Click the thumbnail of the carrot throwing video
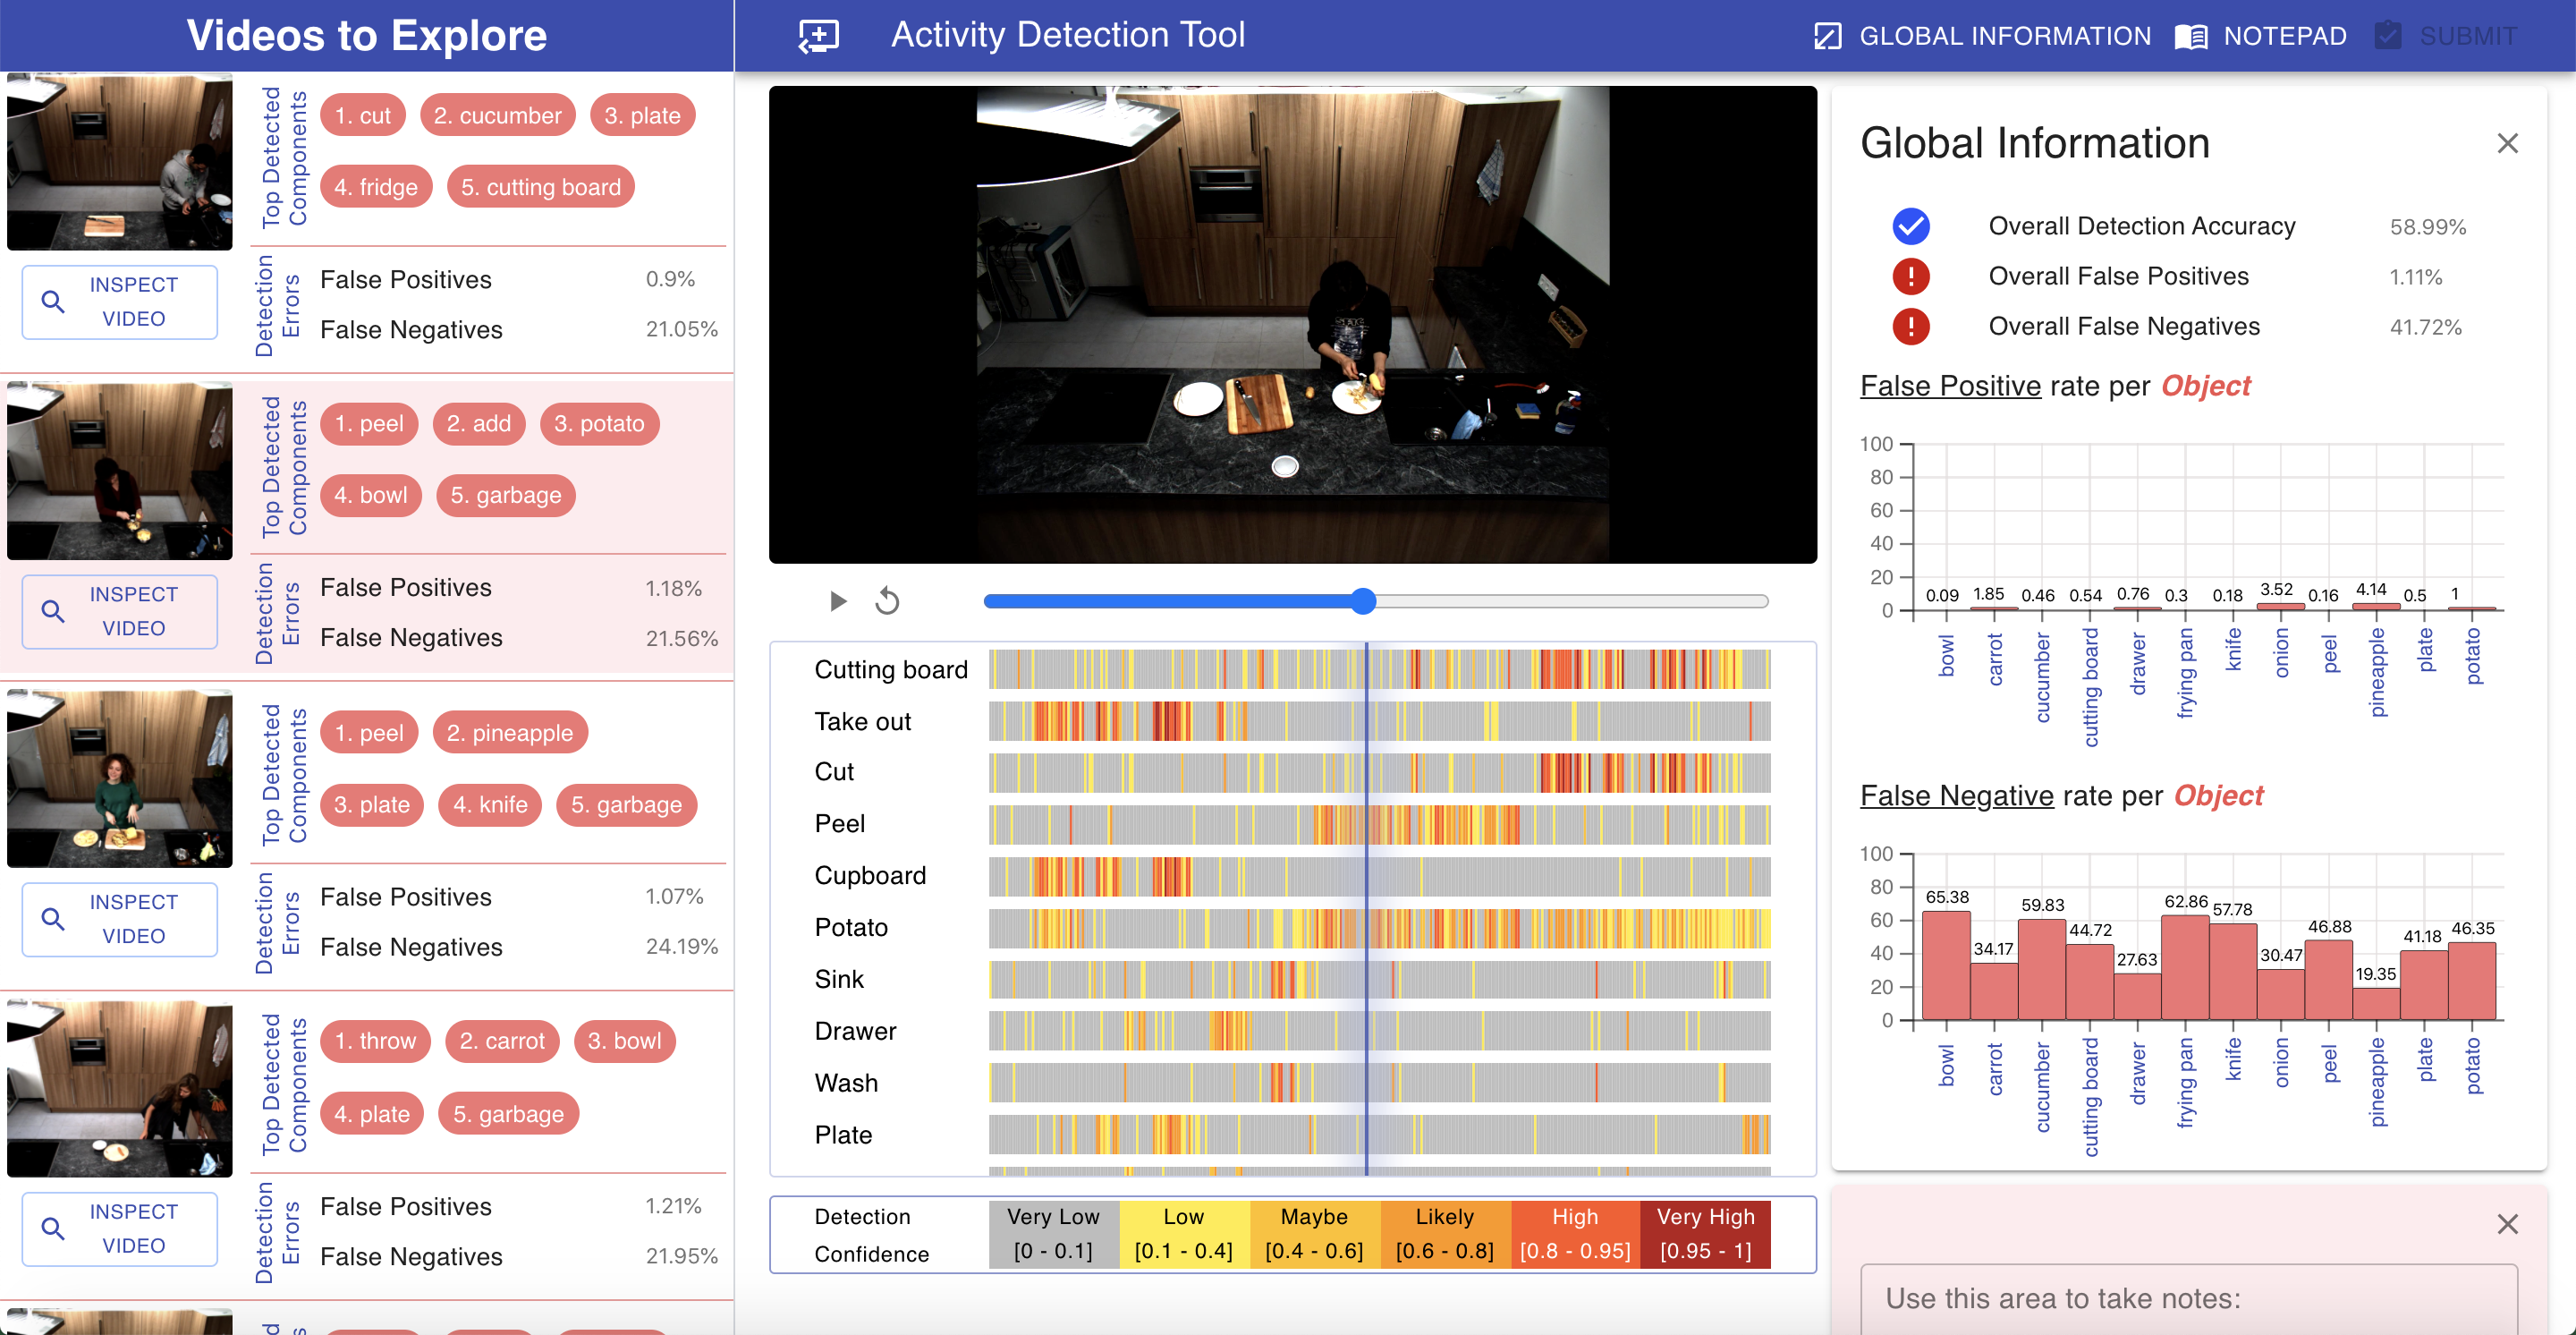This screenshot has width=2576, height=1335. click(120, 1088)
